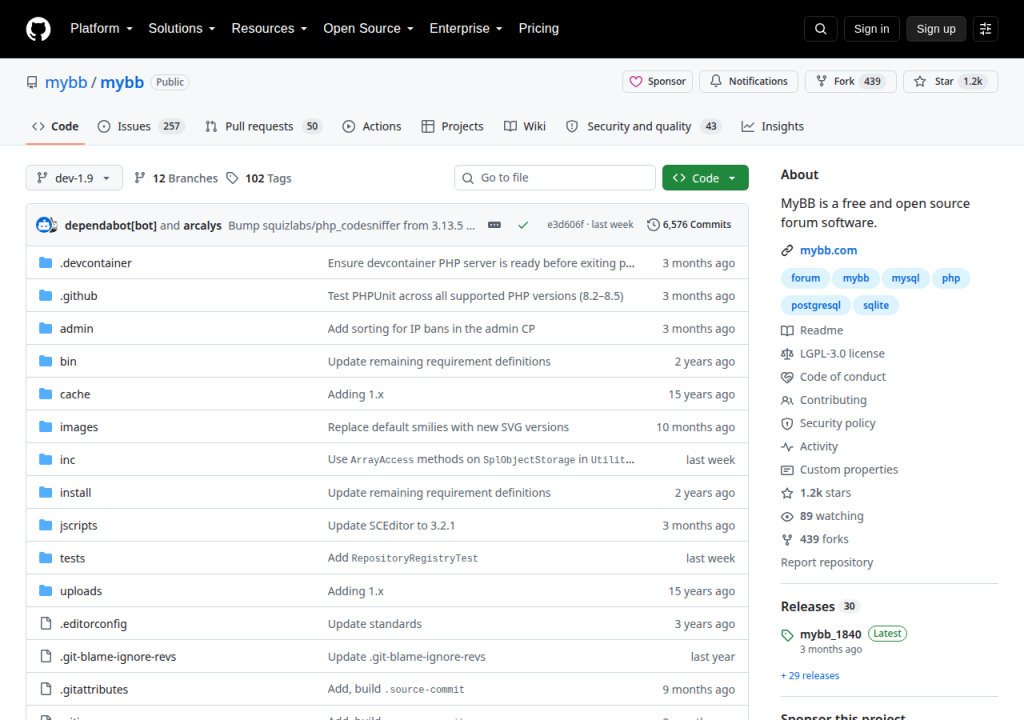Expand the Enterprise menu
This screenshot has width=1024, height=720.
coord(466,29)
